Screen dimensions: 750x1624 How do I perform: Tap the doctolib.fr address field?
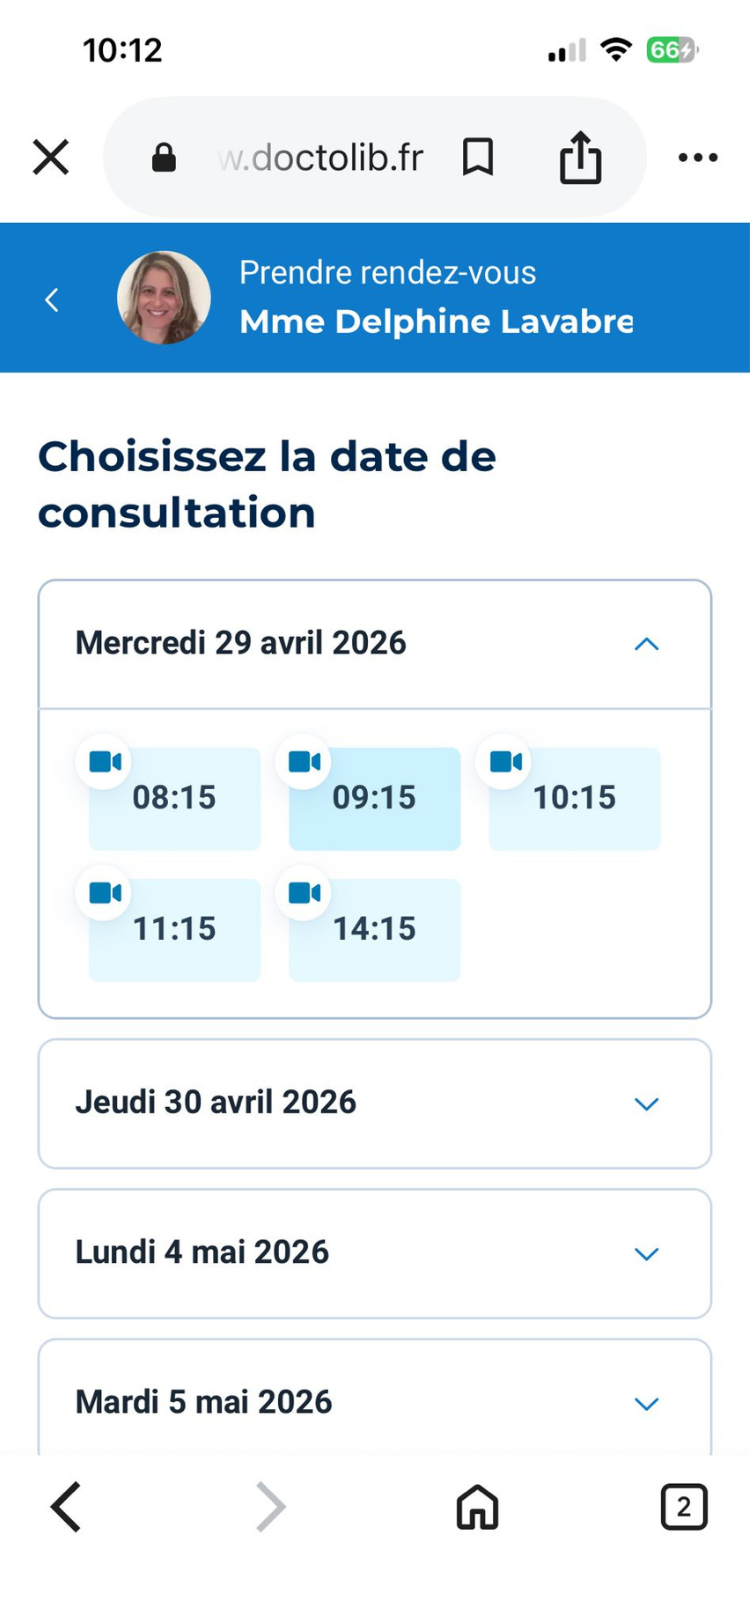click(322, 158)
